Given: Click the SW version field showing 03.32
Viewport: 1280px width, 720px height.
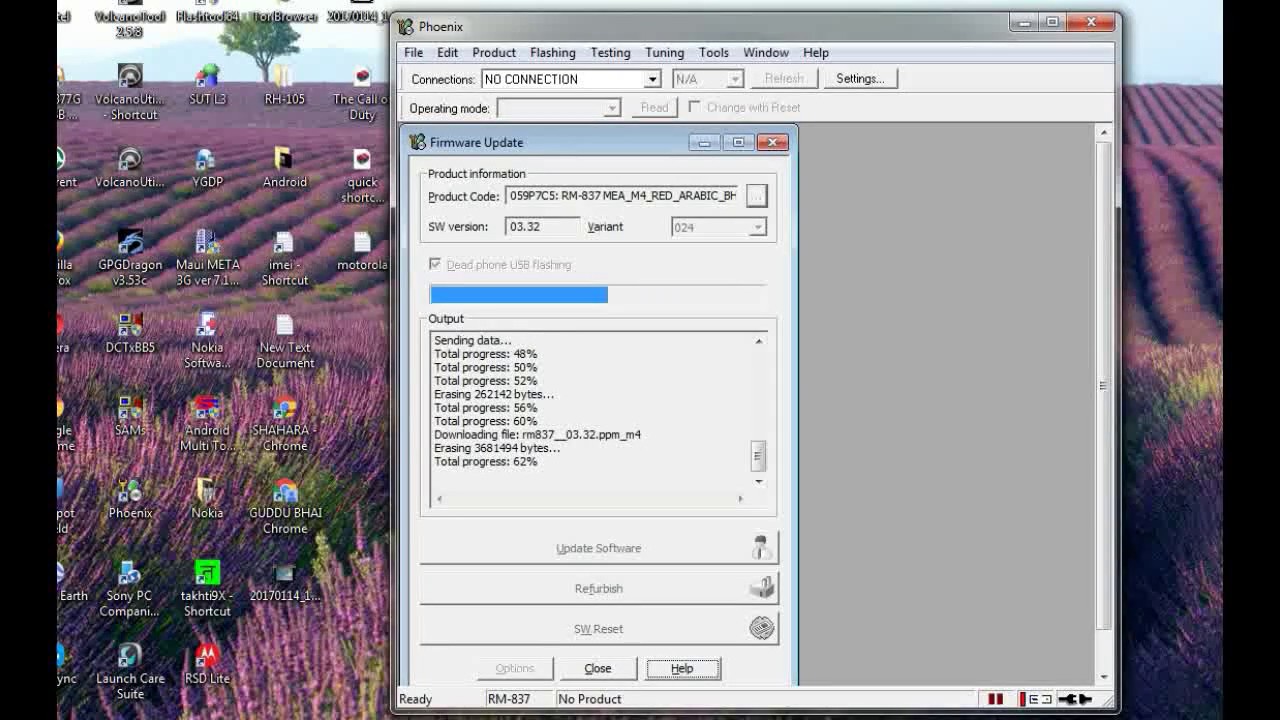Looking at the screenshot, I should 542,227.
